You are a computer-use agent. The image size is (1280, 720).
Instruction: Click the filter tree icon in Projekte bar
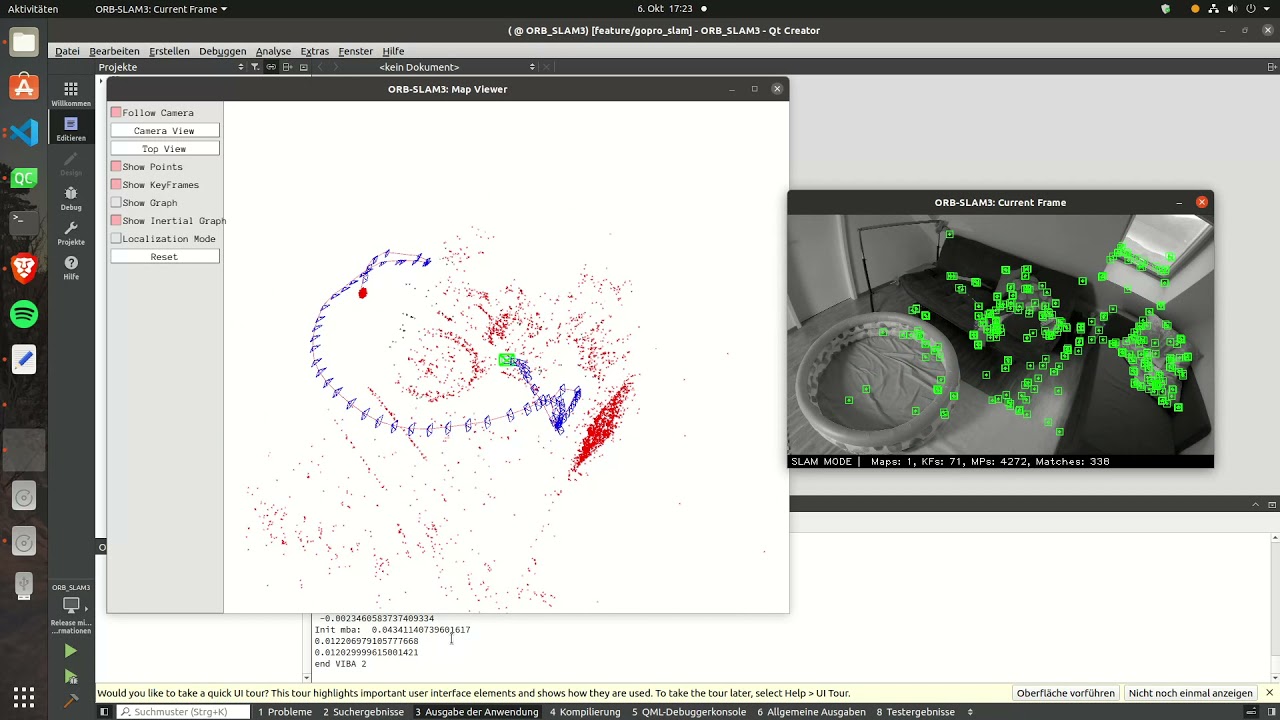[255, 67]
